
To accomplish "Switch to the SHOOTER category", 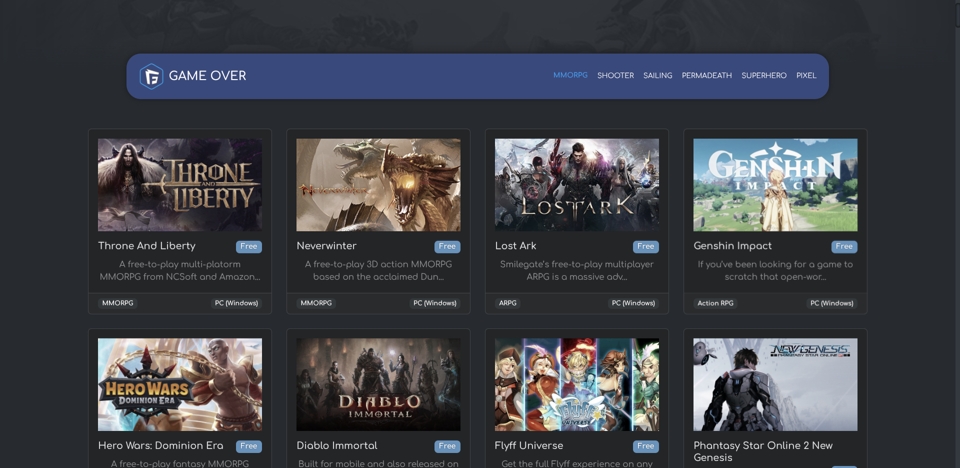I will 615,75.
